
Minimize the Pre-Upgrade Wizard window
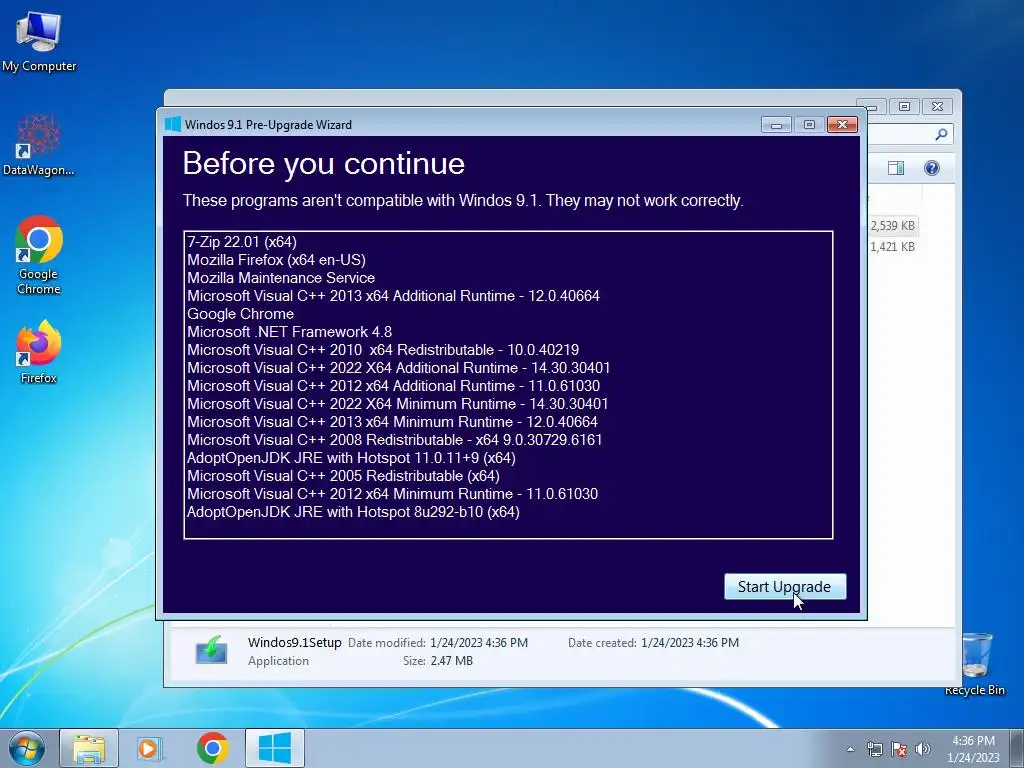click(x=776, y=125)
